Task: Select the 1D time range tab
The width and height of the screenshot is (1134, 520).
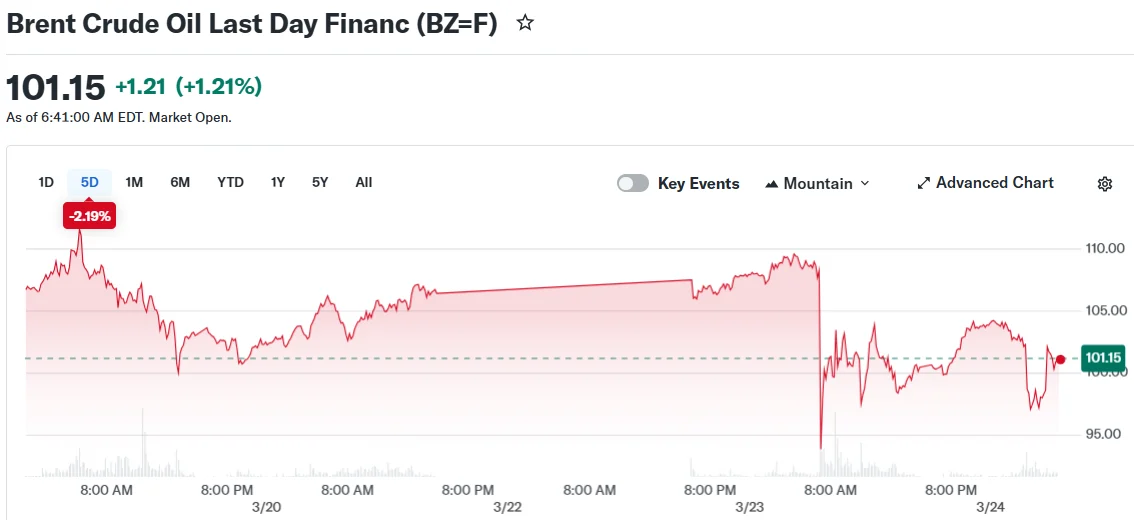Action: pos(46,182)
